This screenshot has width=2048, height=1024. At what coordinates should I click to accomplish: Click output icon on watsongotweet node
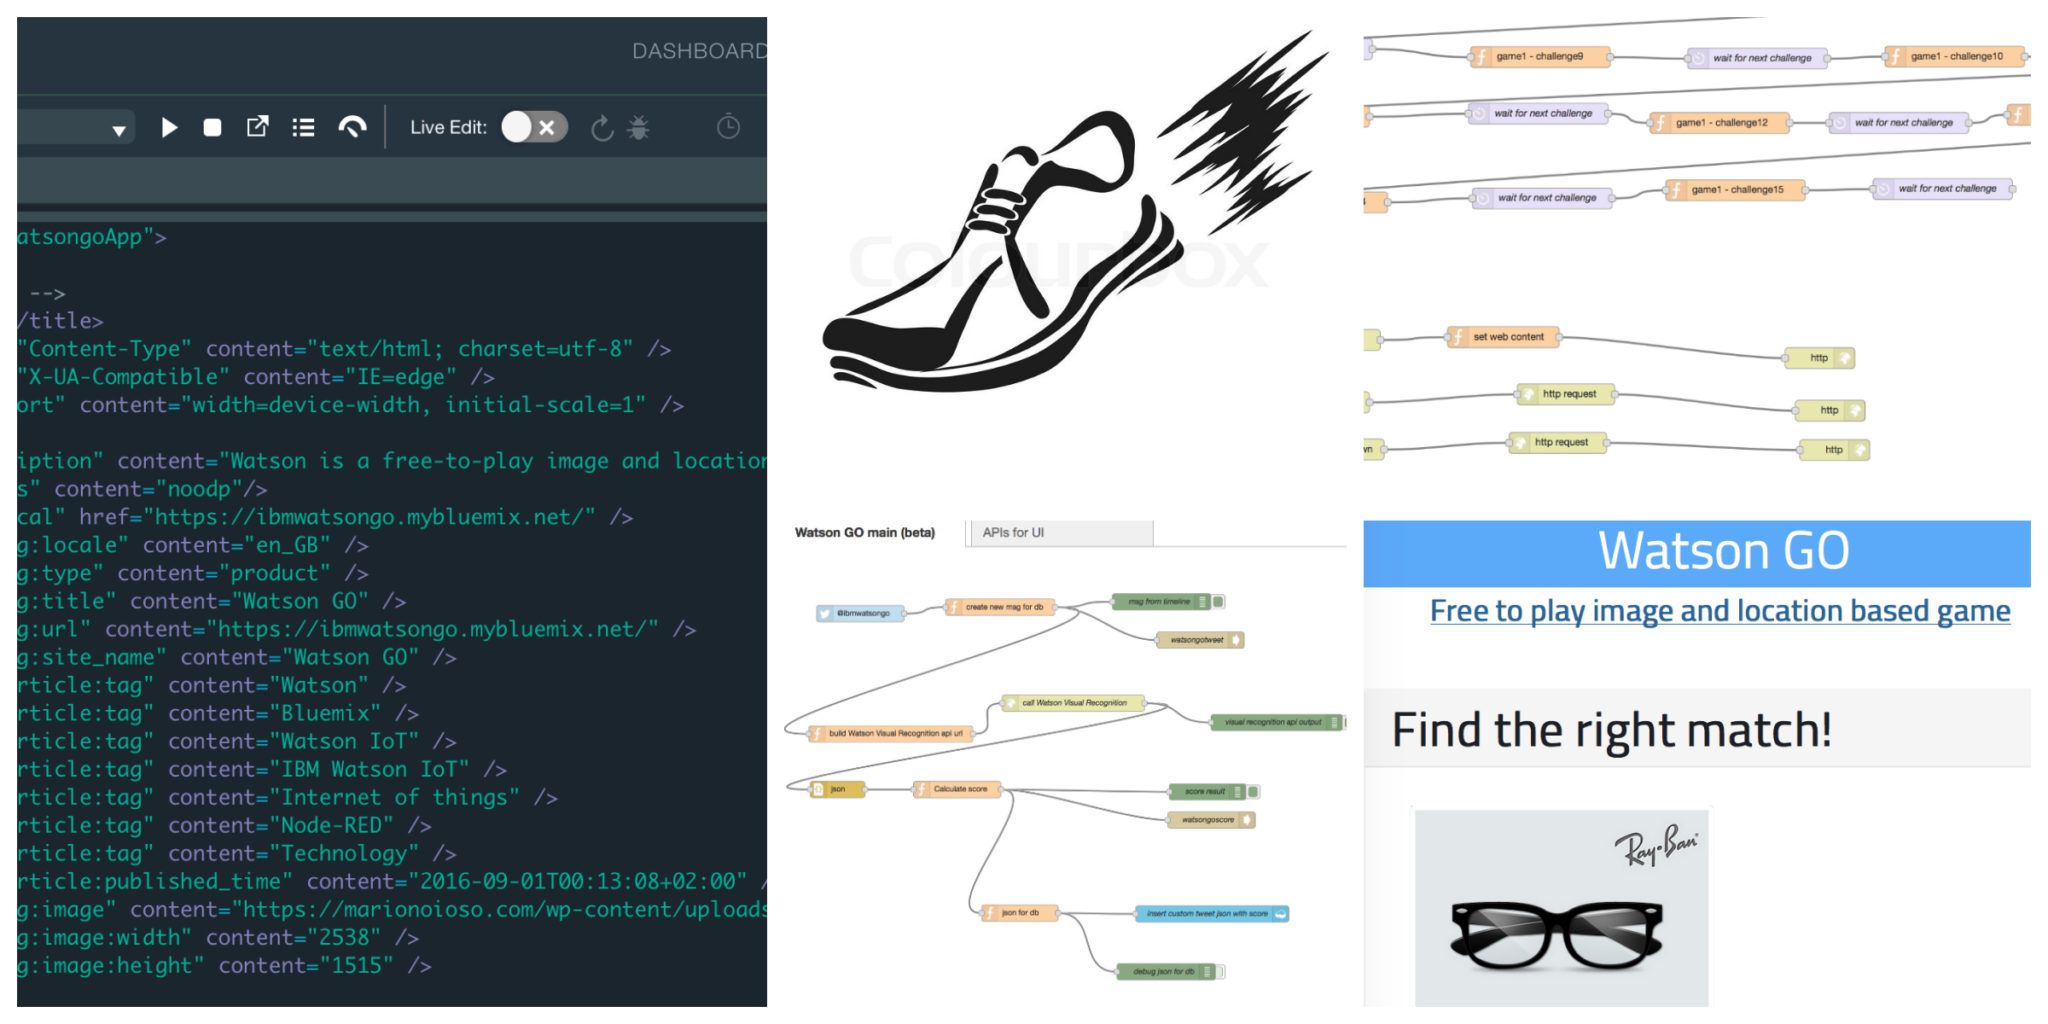[1236, 639]
